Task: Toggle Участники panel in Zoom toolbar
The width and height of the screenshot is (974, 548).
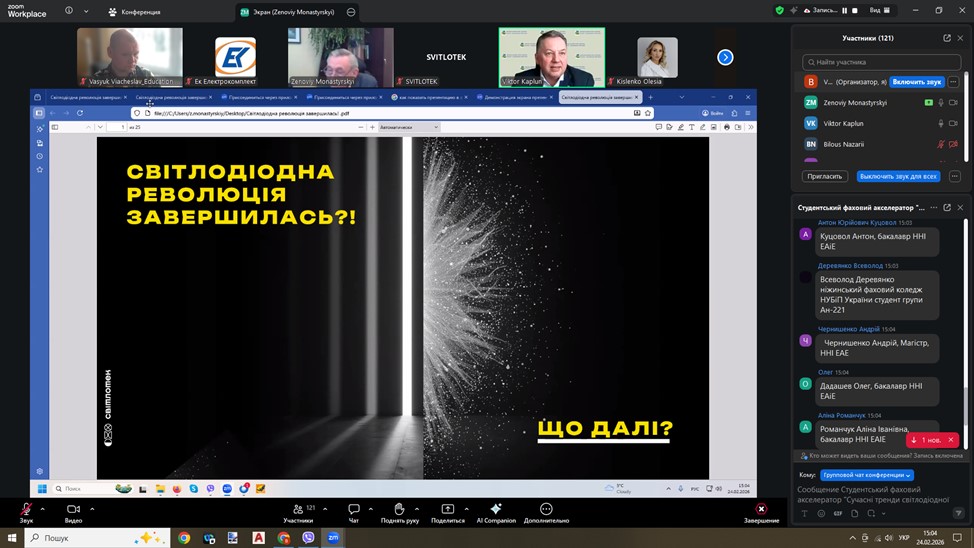Action: click(298, 513)
